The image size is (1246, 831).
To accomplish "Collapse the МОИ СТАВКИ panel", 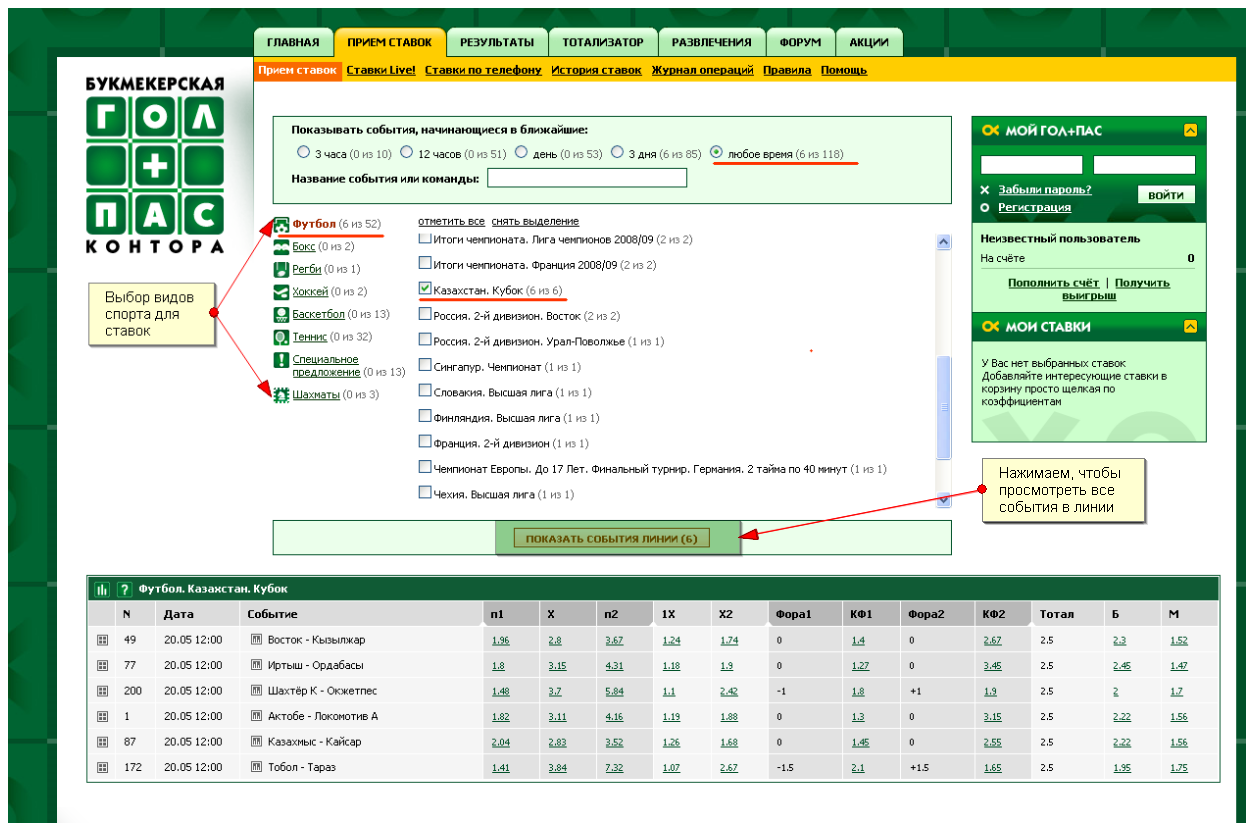I will pos(1190,327).
